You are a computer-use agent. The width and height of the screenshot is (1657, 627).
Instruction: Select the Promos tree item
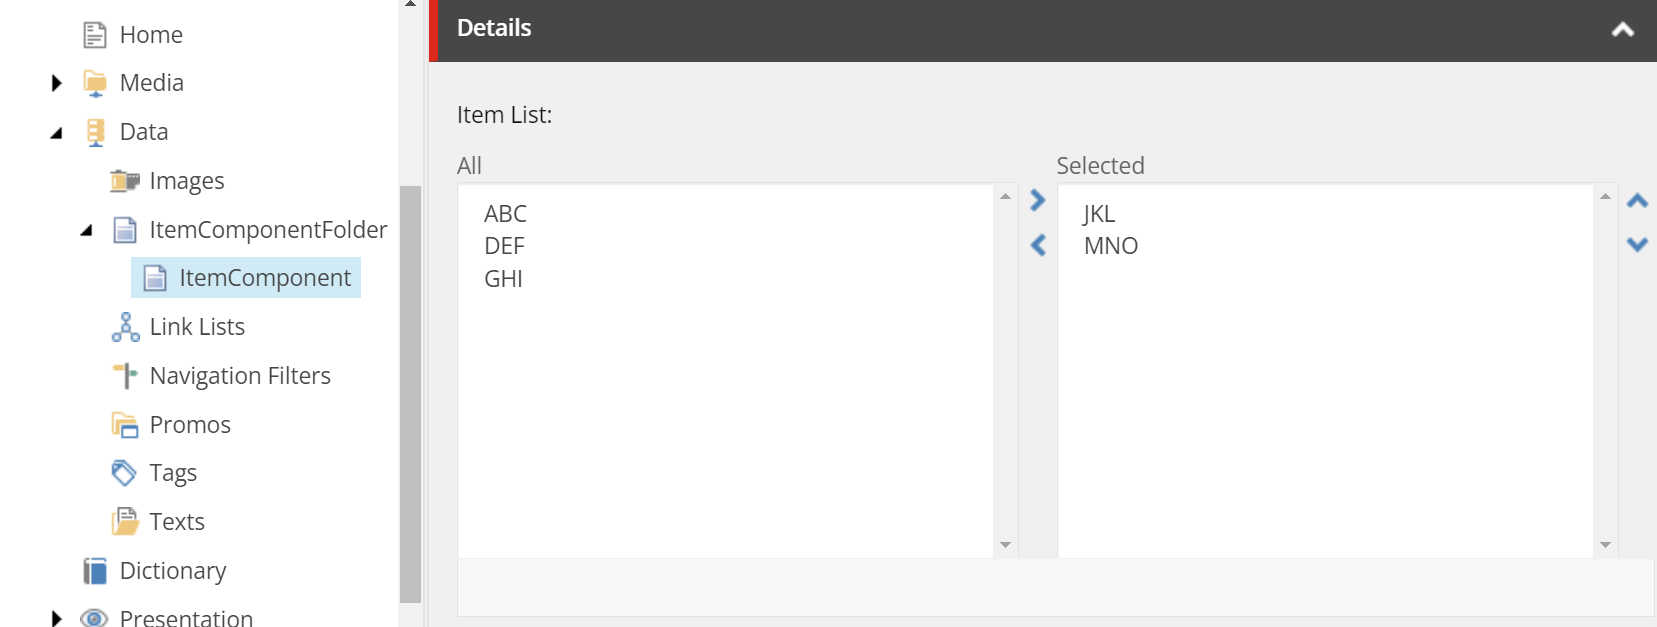click(x=190, y=425)
